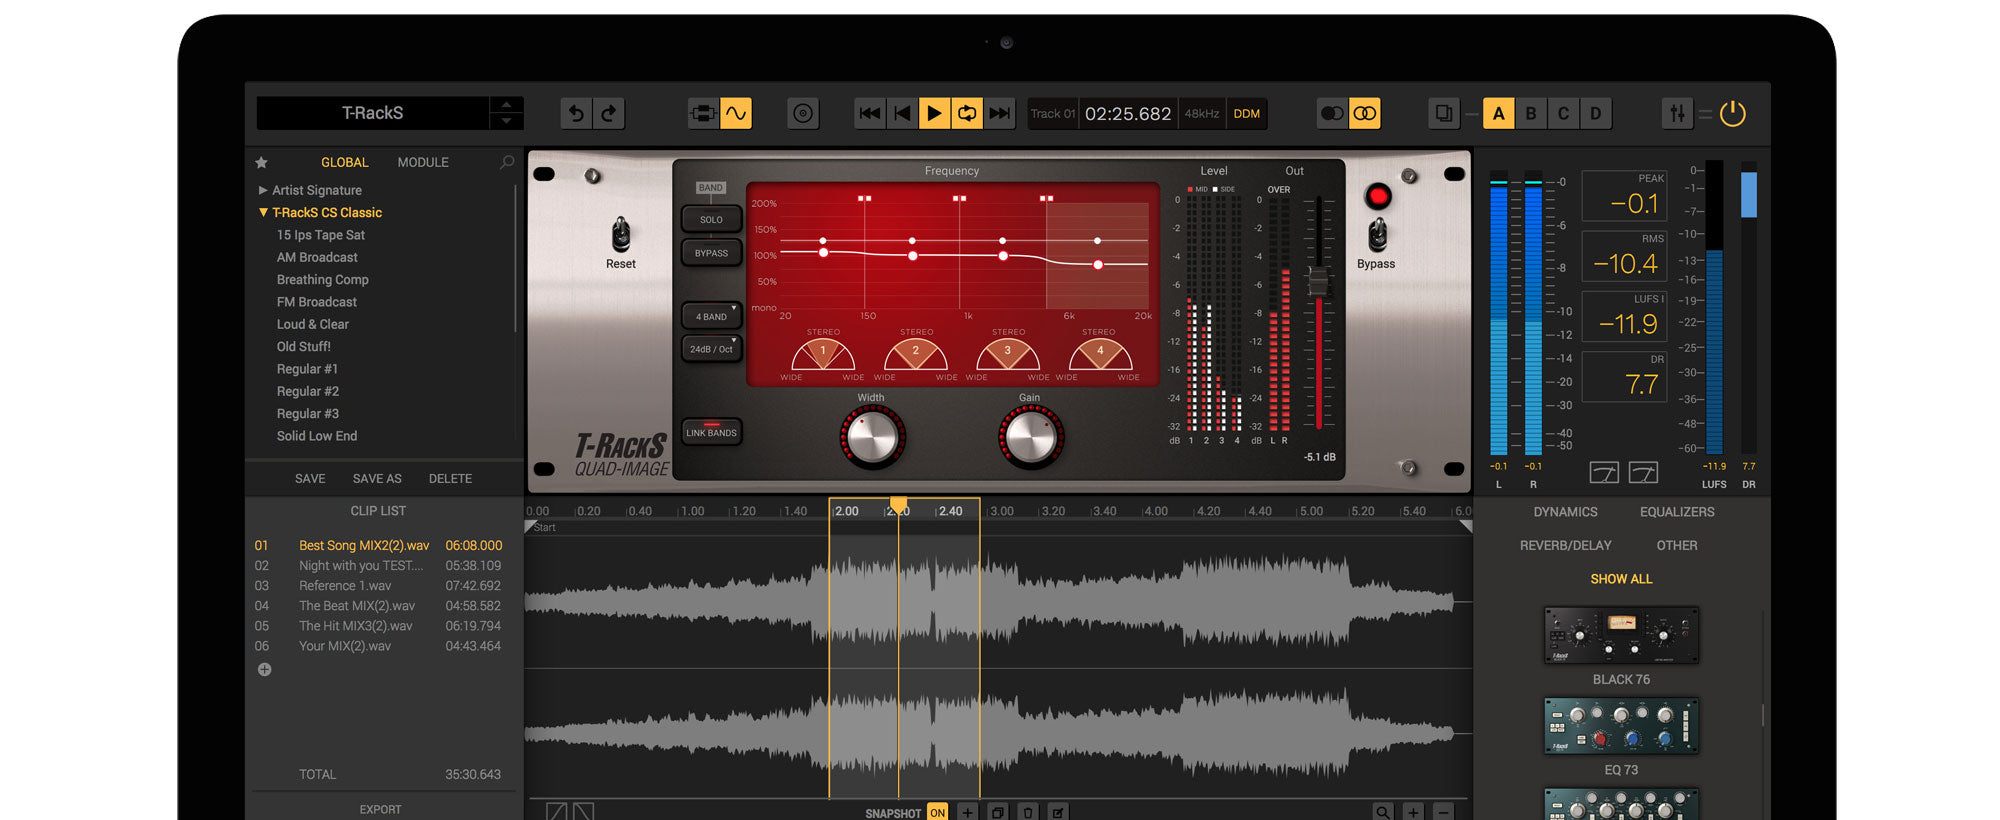The image size is (2000, 820).
Task: Click the redo arrow icon
Action: coord(609,114)
